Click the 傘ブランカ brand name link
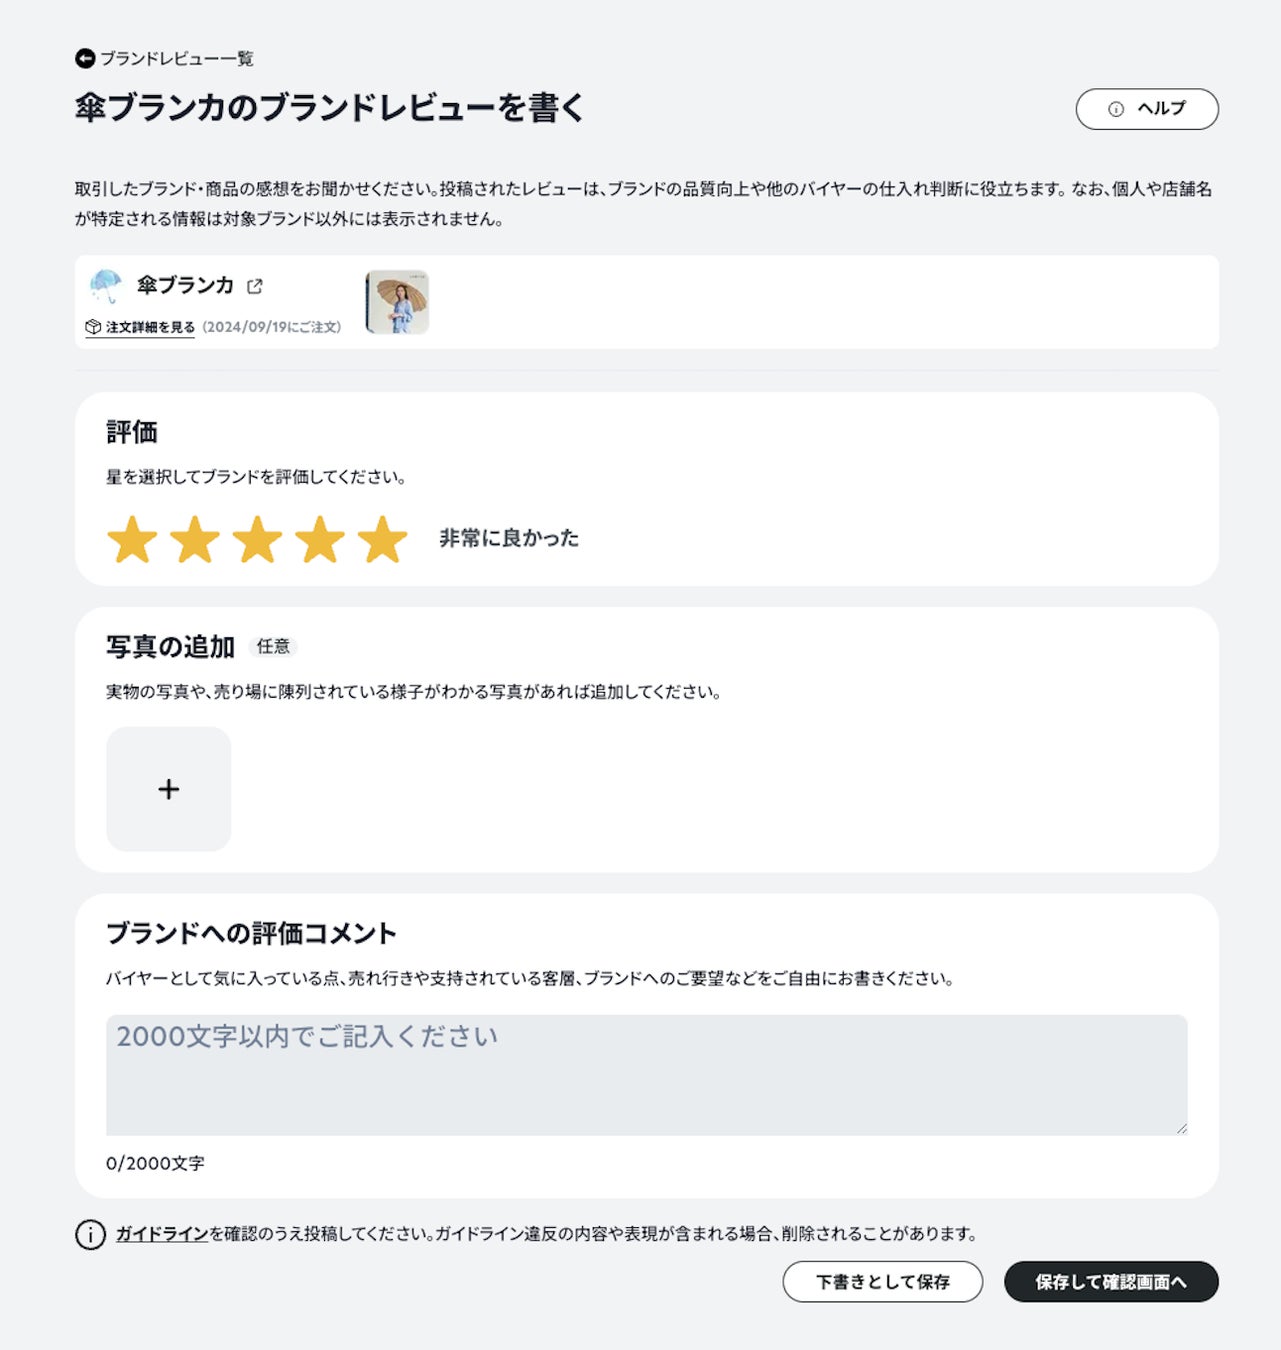This screenshot has height=1350, width=1281. point(185,286)
